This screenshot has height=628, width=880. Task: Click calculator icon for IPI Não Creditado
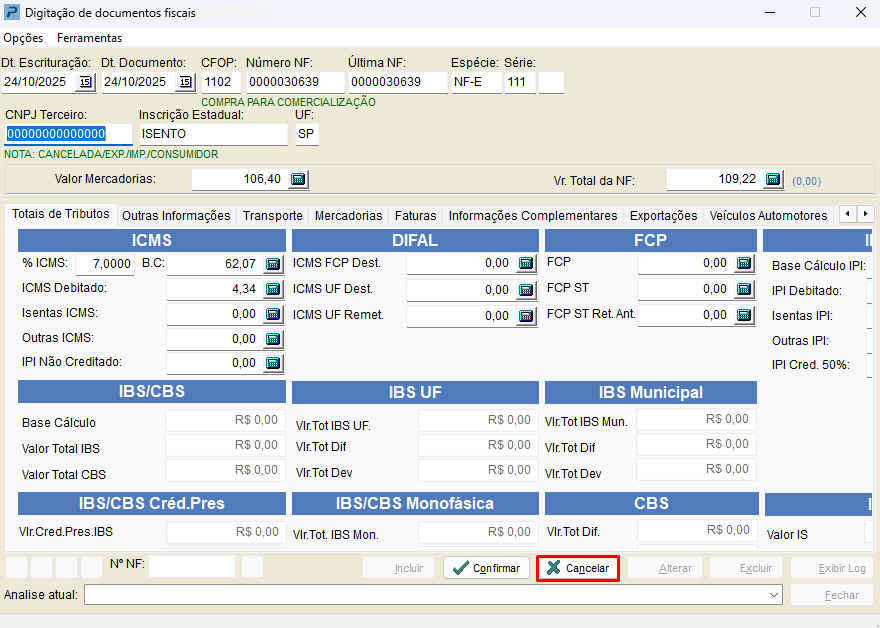[x=273, y=363]
